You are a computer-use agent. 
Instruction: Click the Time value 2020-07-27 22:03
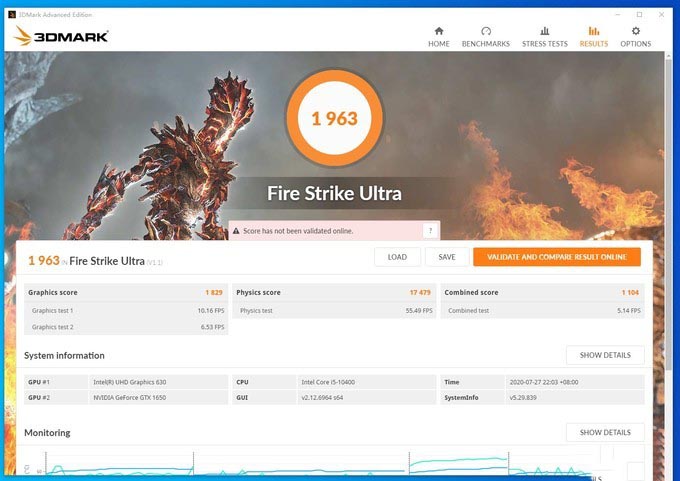click(544, 382)
